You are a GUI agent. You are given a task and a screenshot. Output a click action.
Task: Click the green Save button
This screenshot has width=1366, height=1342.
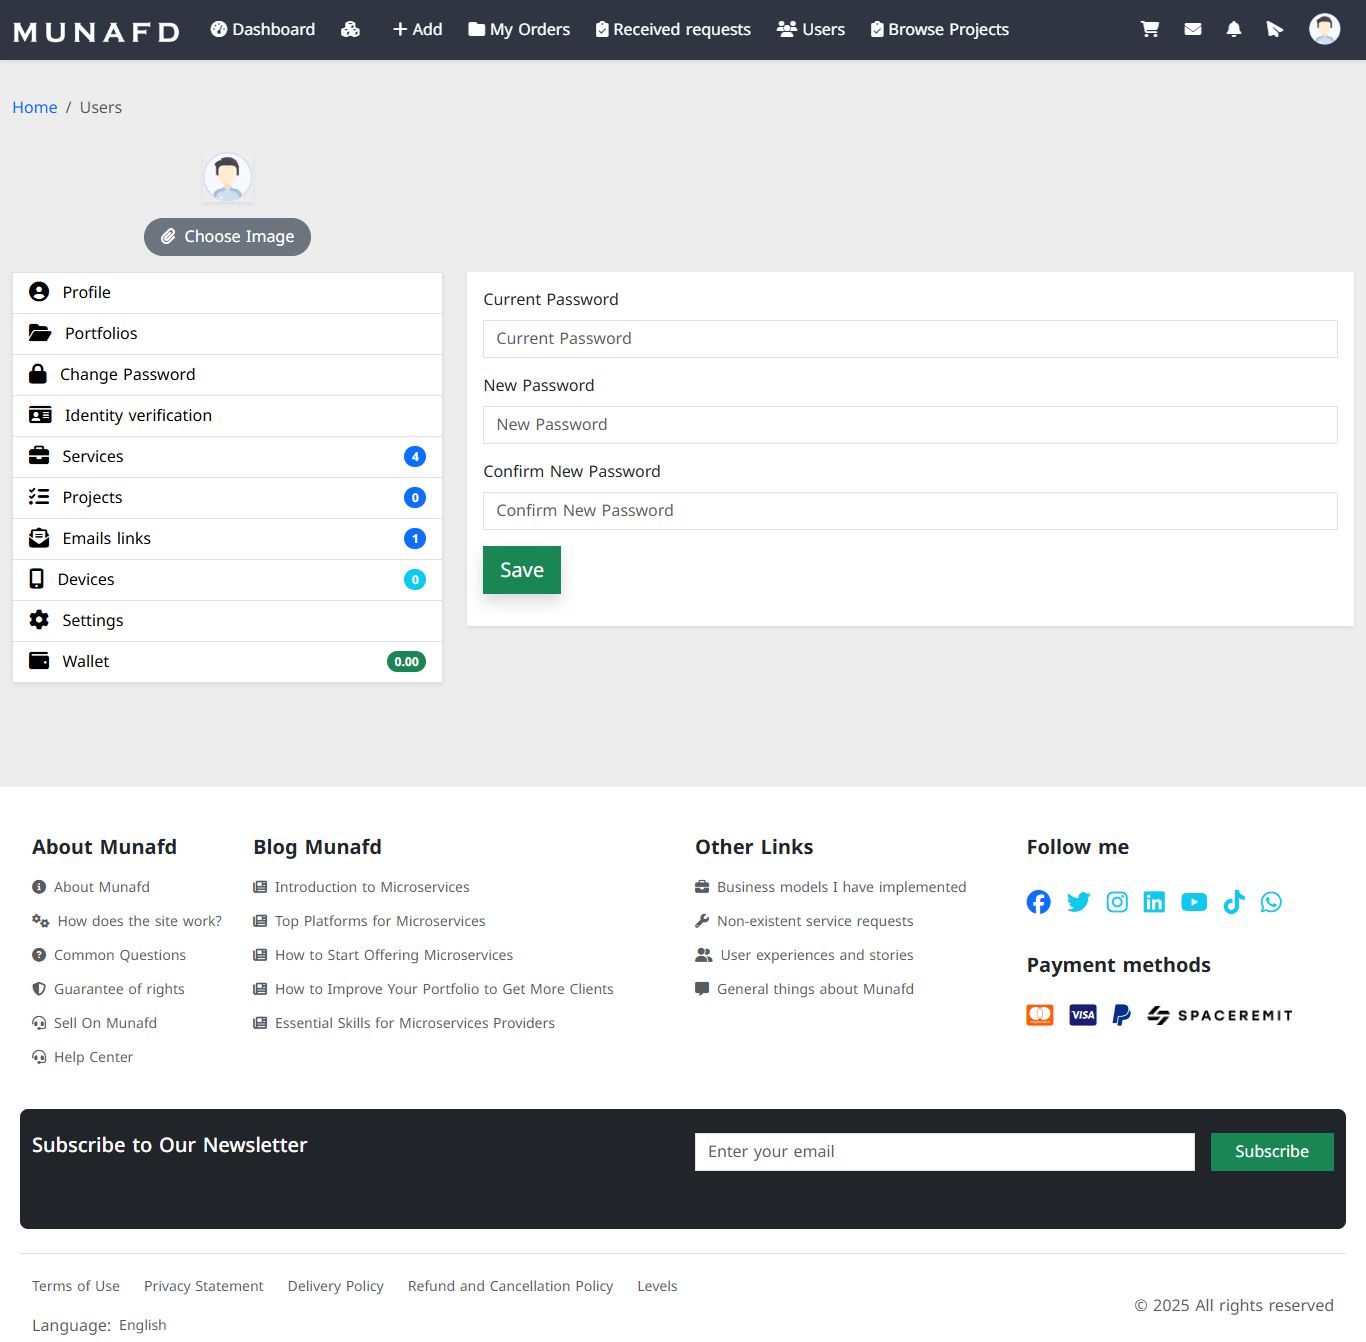pos(522,570)
